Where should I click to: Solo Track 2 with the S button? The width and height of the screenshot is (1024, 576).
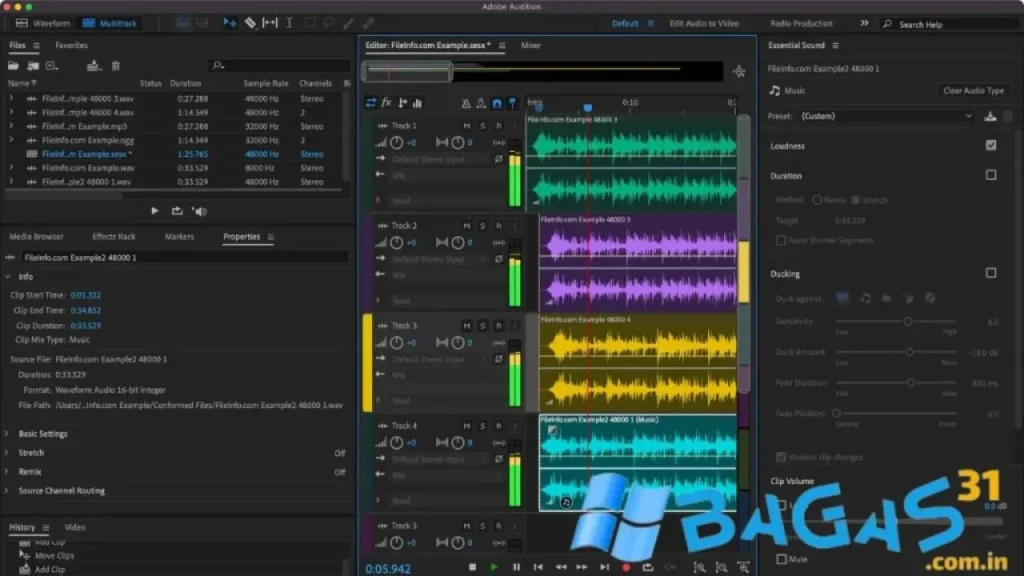(x=483, y=225)
